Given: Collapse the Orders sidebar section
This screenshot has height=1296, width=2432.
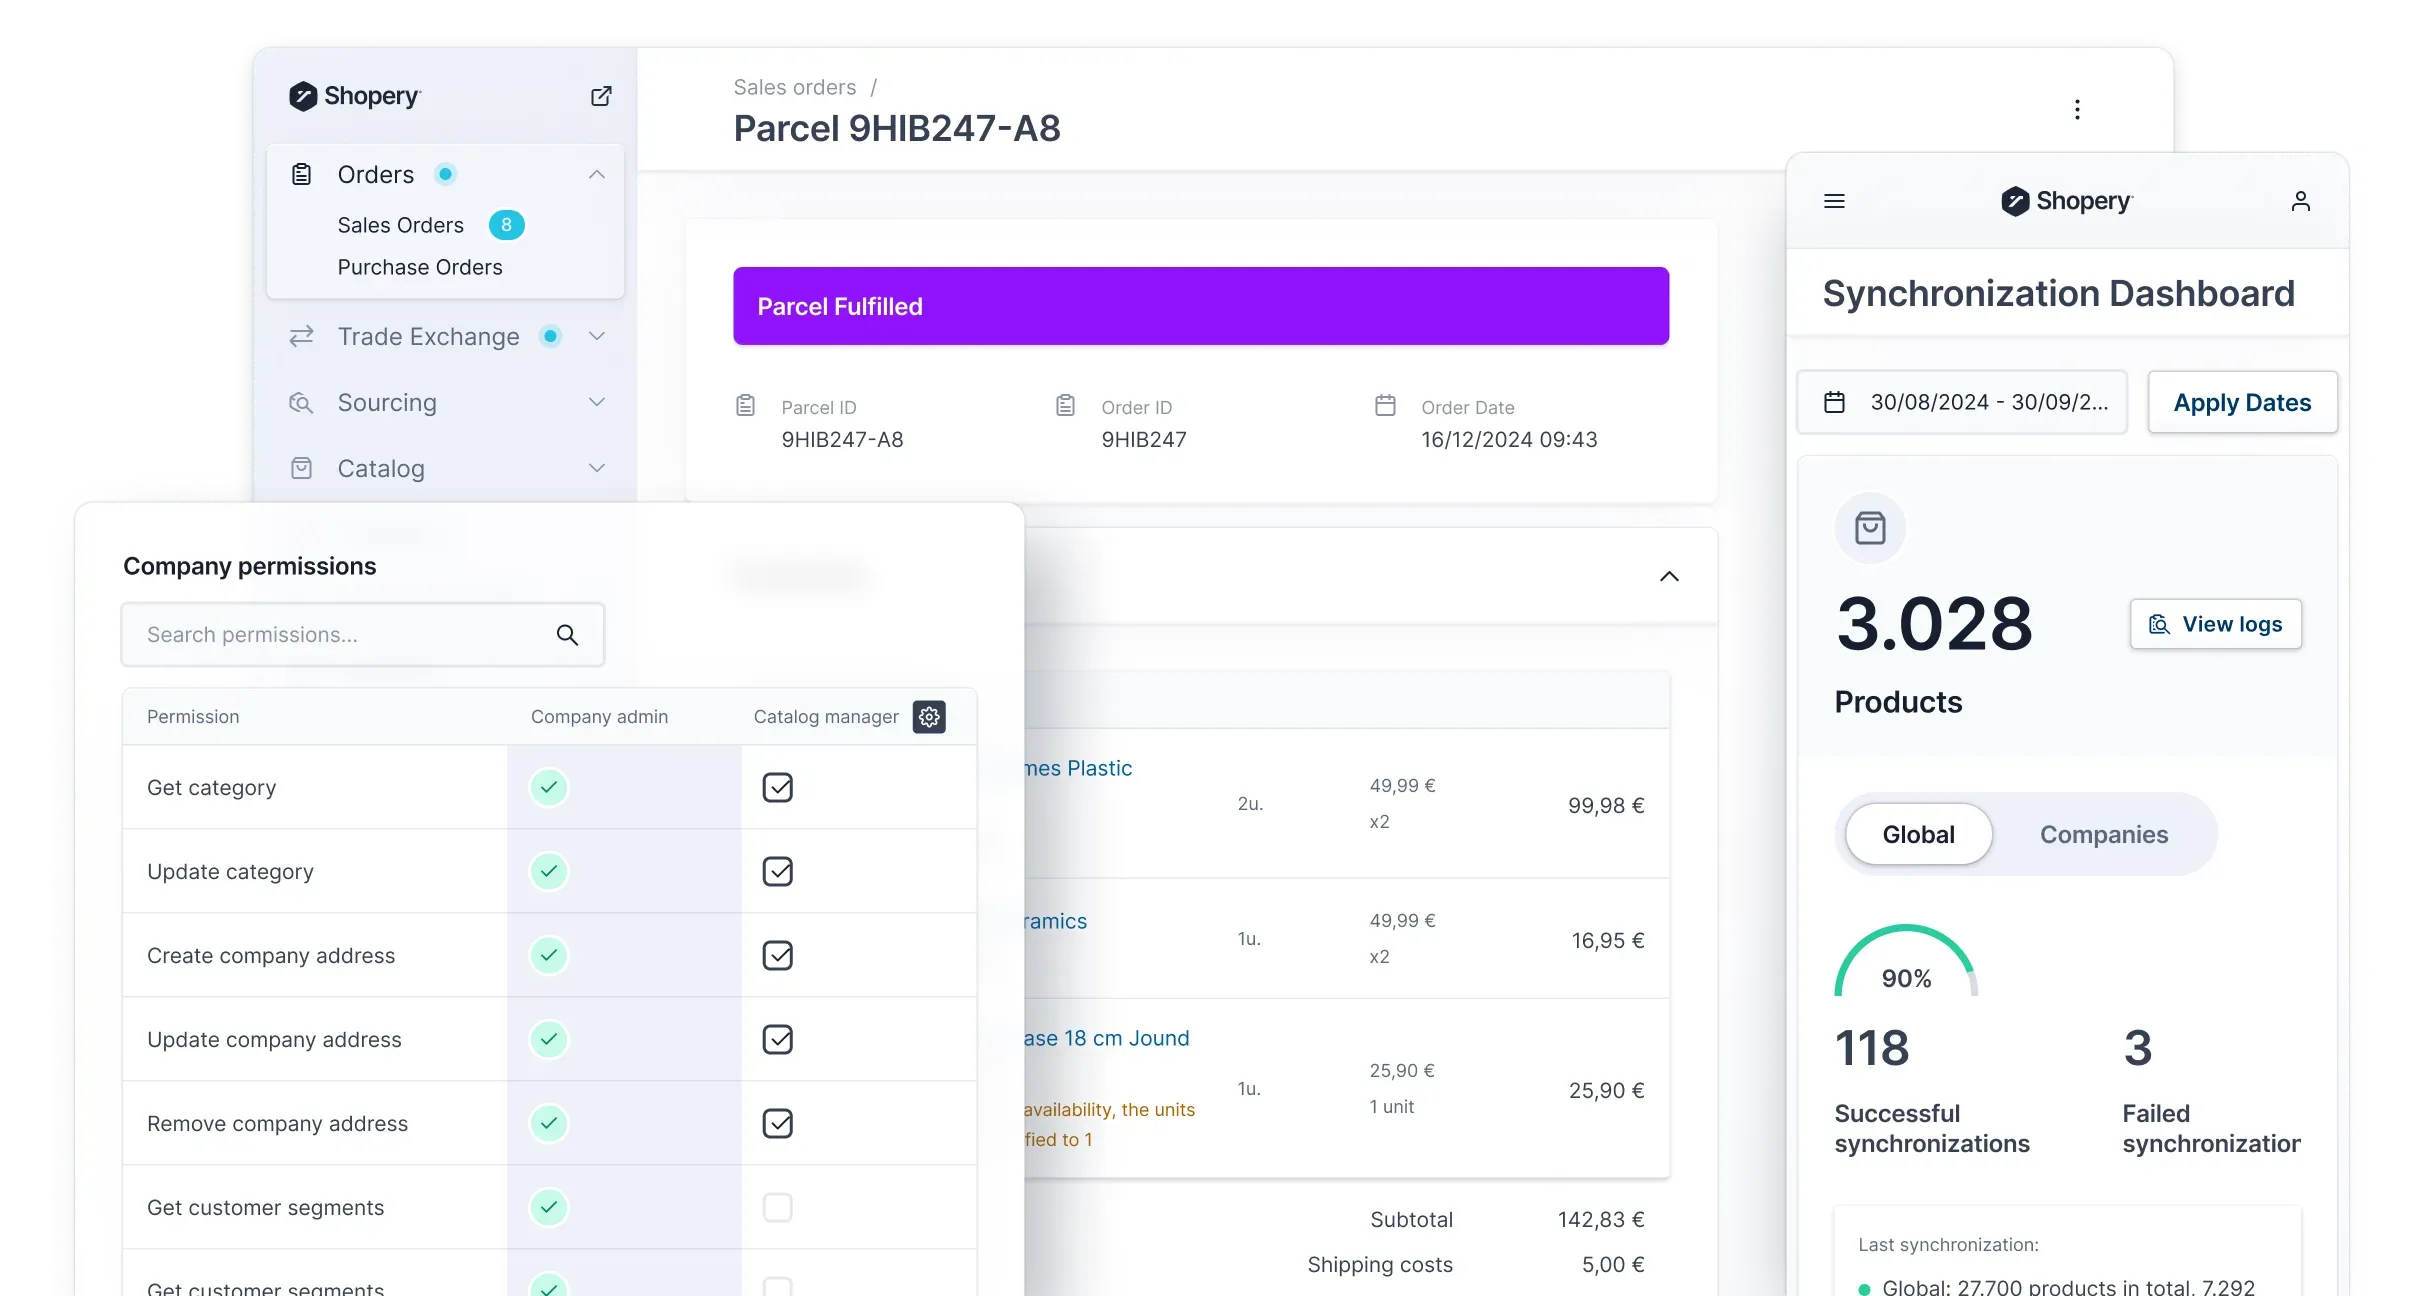Looking at the screenshot, I should 597,175.
